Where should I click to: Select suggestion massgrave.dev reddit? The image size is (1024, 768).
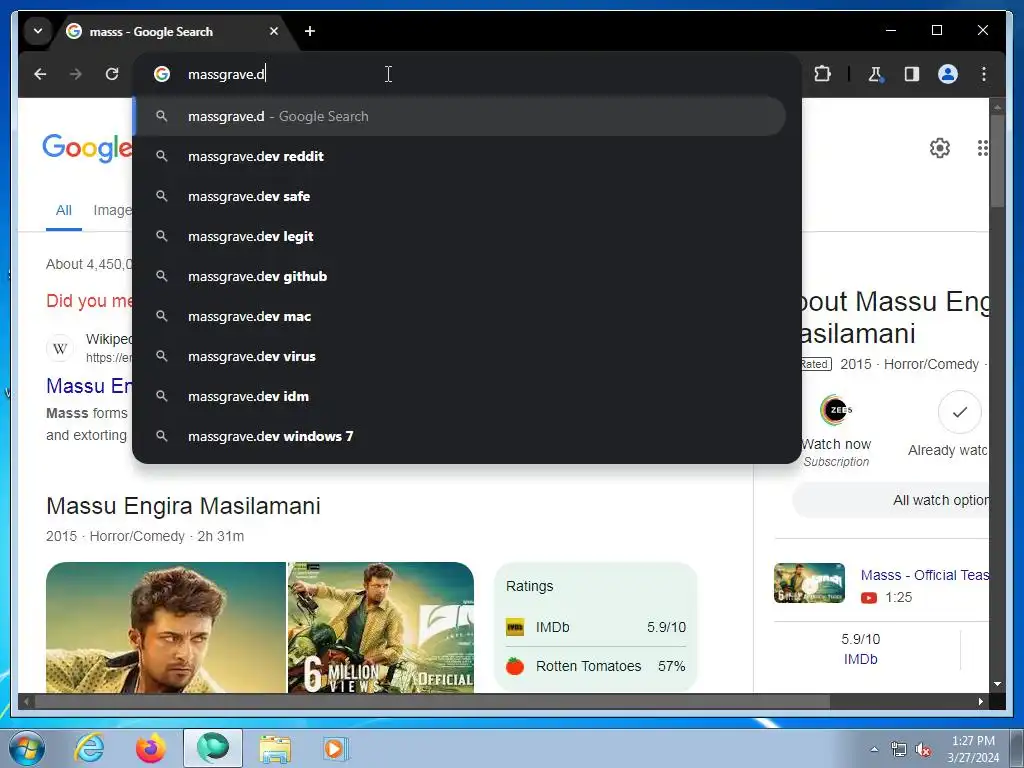point(460,156)
